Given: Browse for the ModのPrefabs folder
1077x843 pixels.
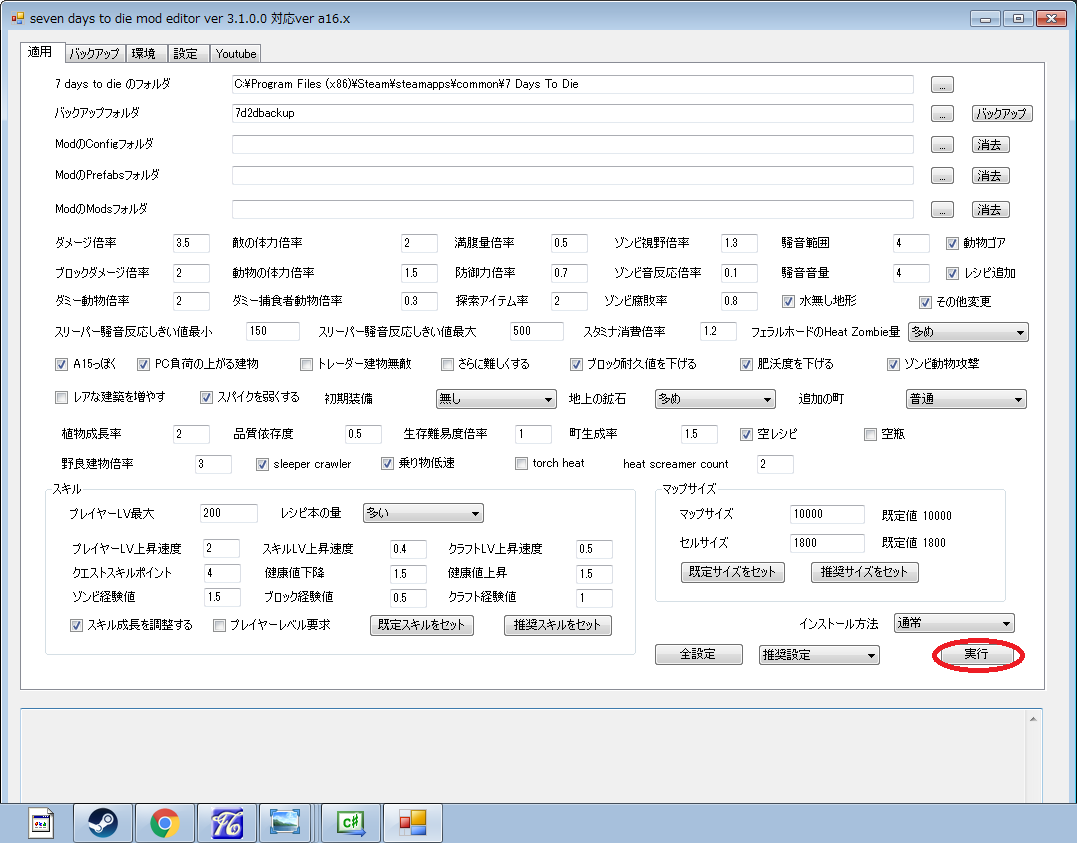Looking at the screenshot, I should 942,176.
